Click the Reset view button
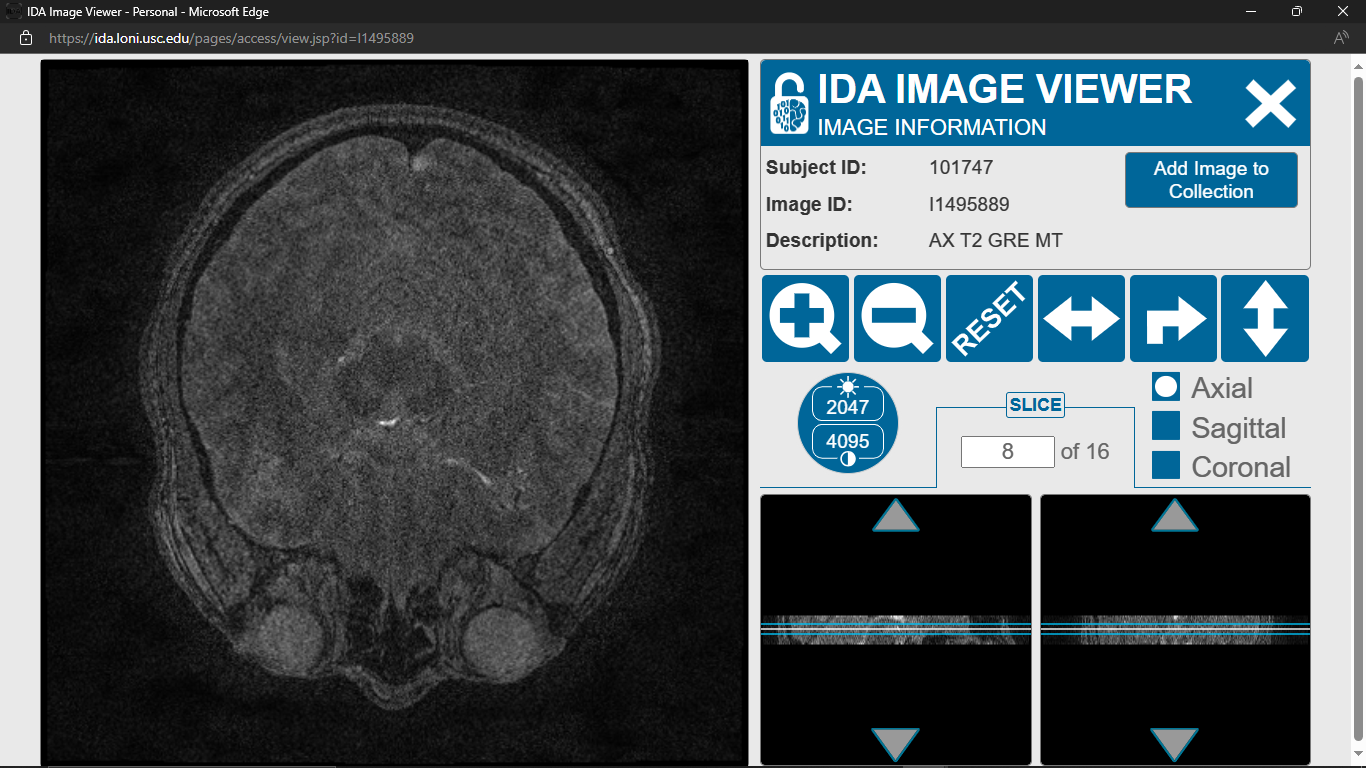 [988, 318]
